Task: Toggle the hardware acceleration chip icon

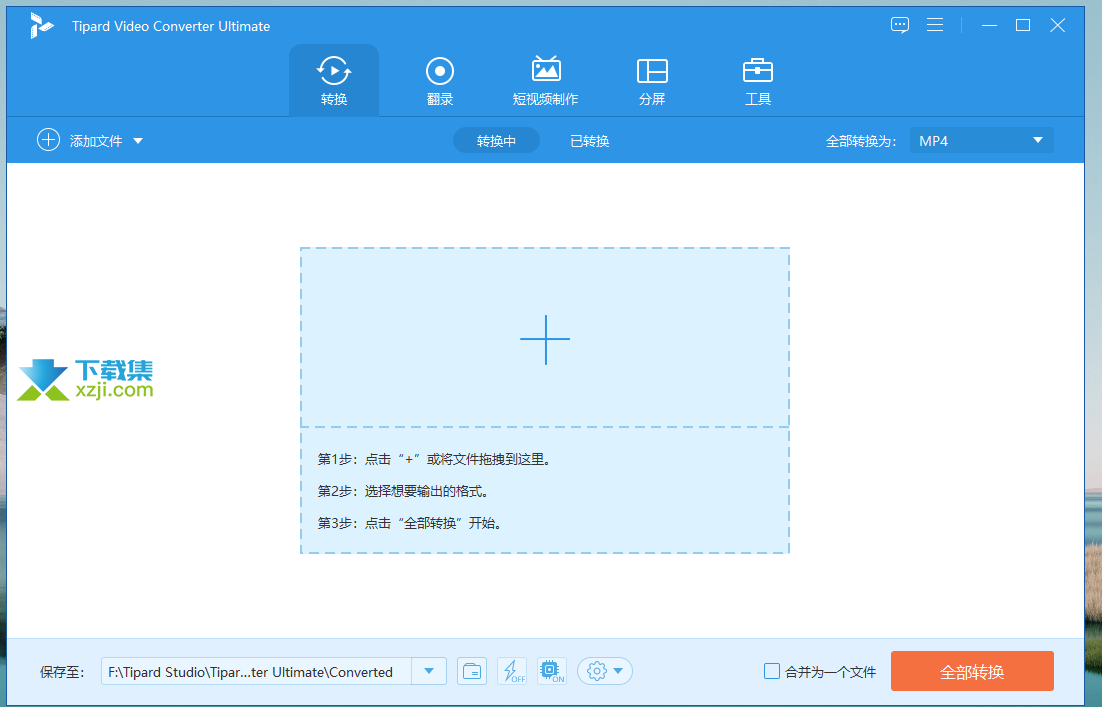Action: tap(551, 672)
